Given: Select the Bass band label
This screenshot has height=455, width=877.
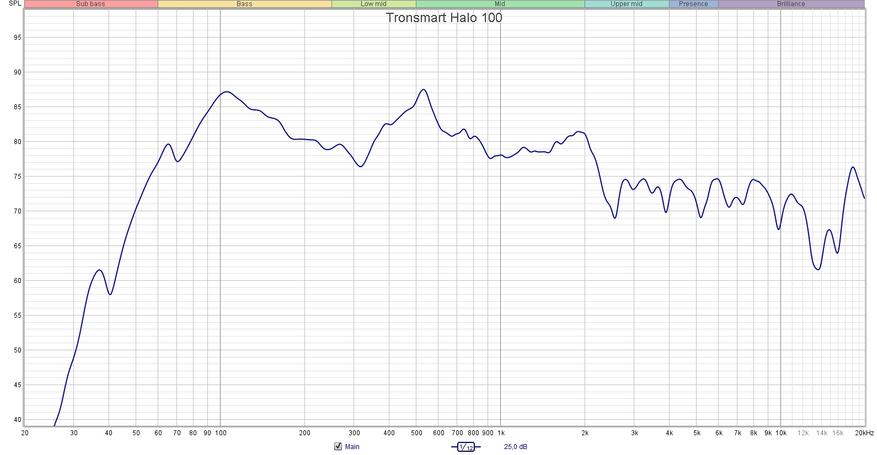Looking at the screenshot, I should [244, 4].
